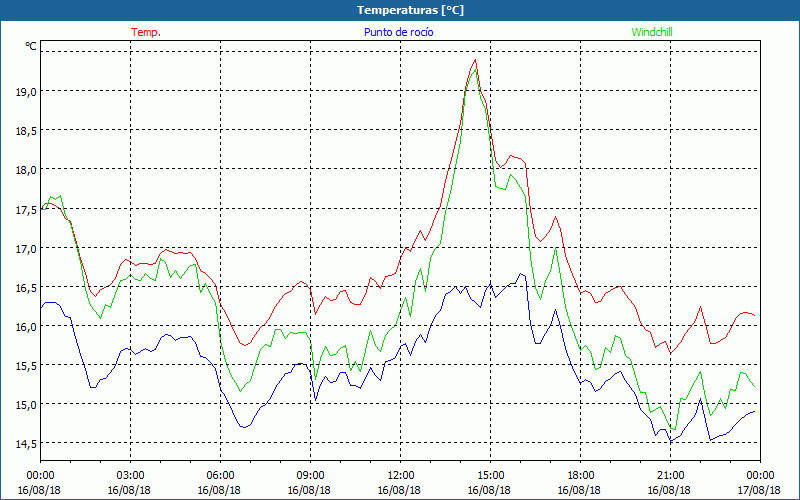
Task: Click the 03:00 time axis label
Action: [130, 476]
